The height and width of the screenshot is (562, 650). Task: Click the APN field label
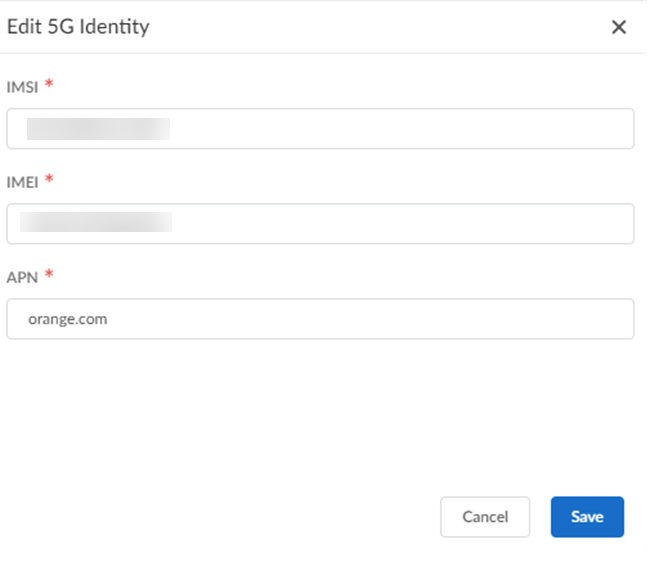(21, 276)
